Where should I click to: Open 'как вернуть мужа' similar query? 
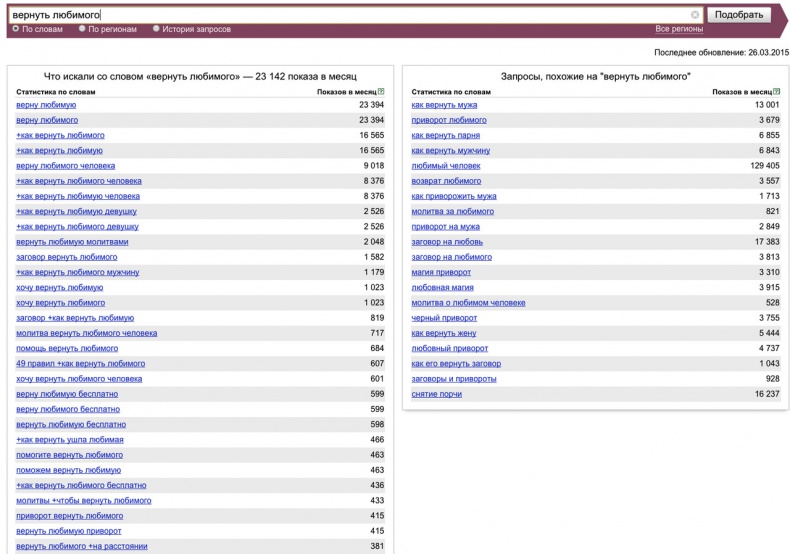[x=444, y=105]
